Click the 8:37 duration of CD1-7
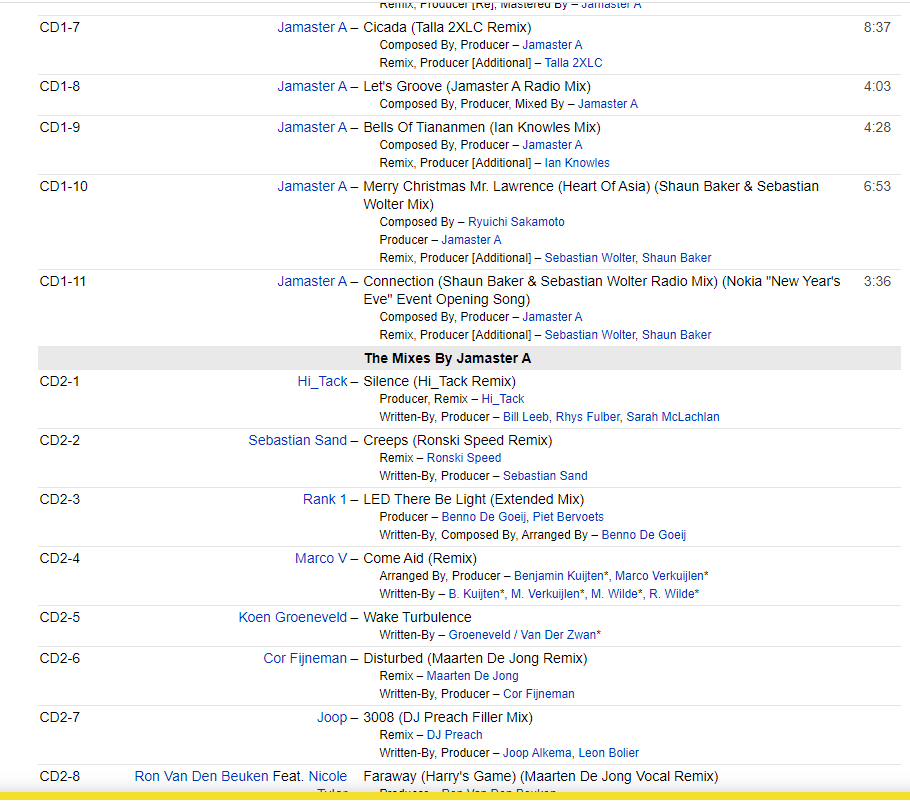 coord(877,27)
